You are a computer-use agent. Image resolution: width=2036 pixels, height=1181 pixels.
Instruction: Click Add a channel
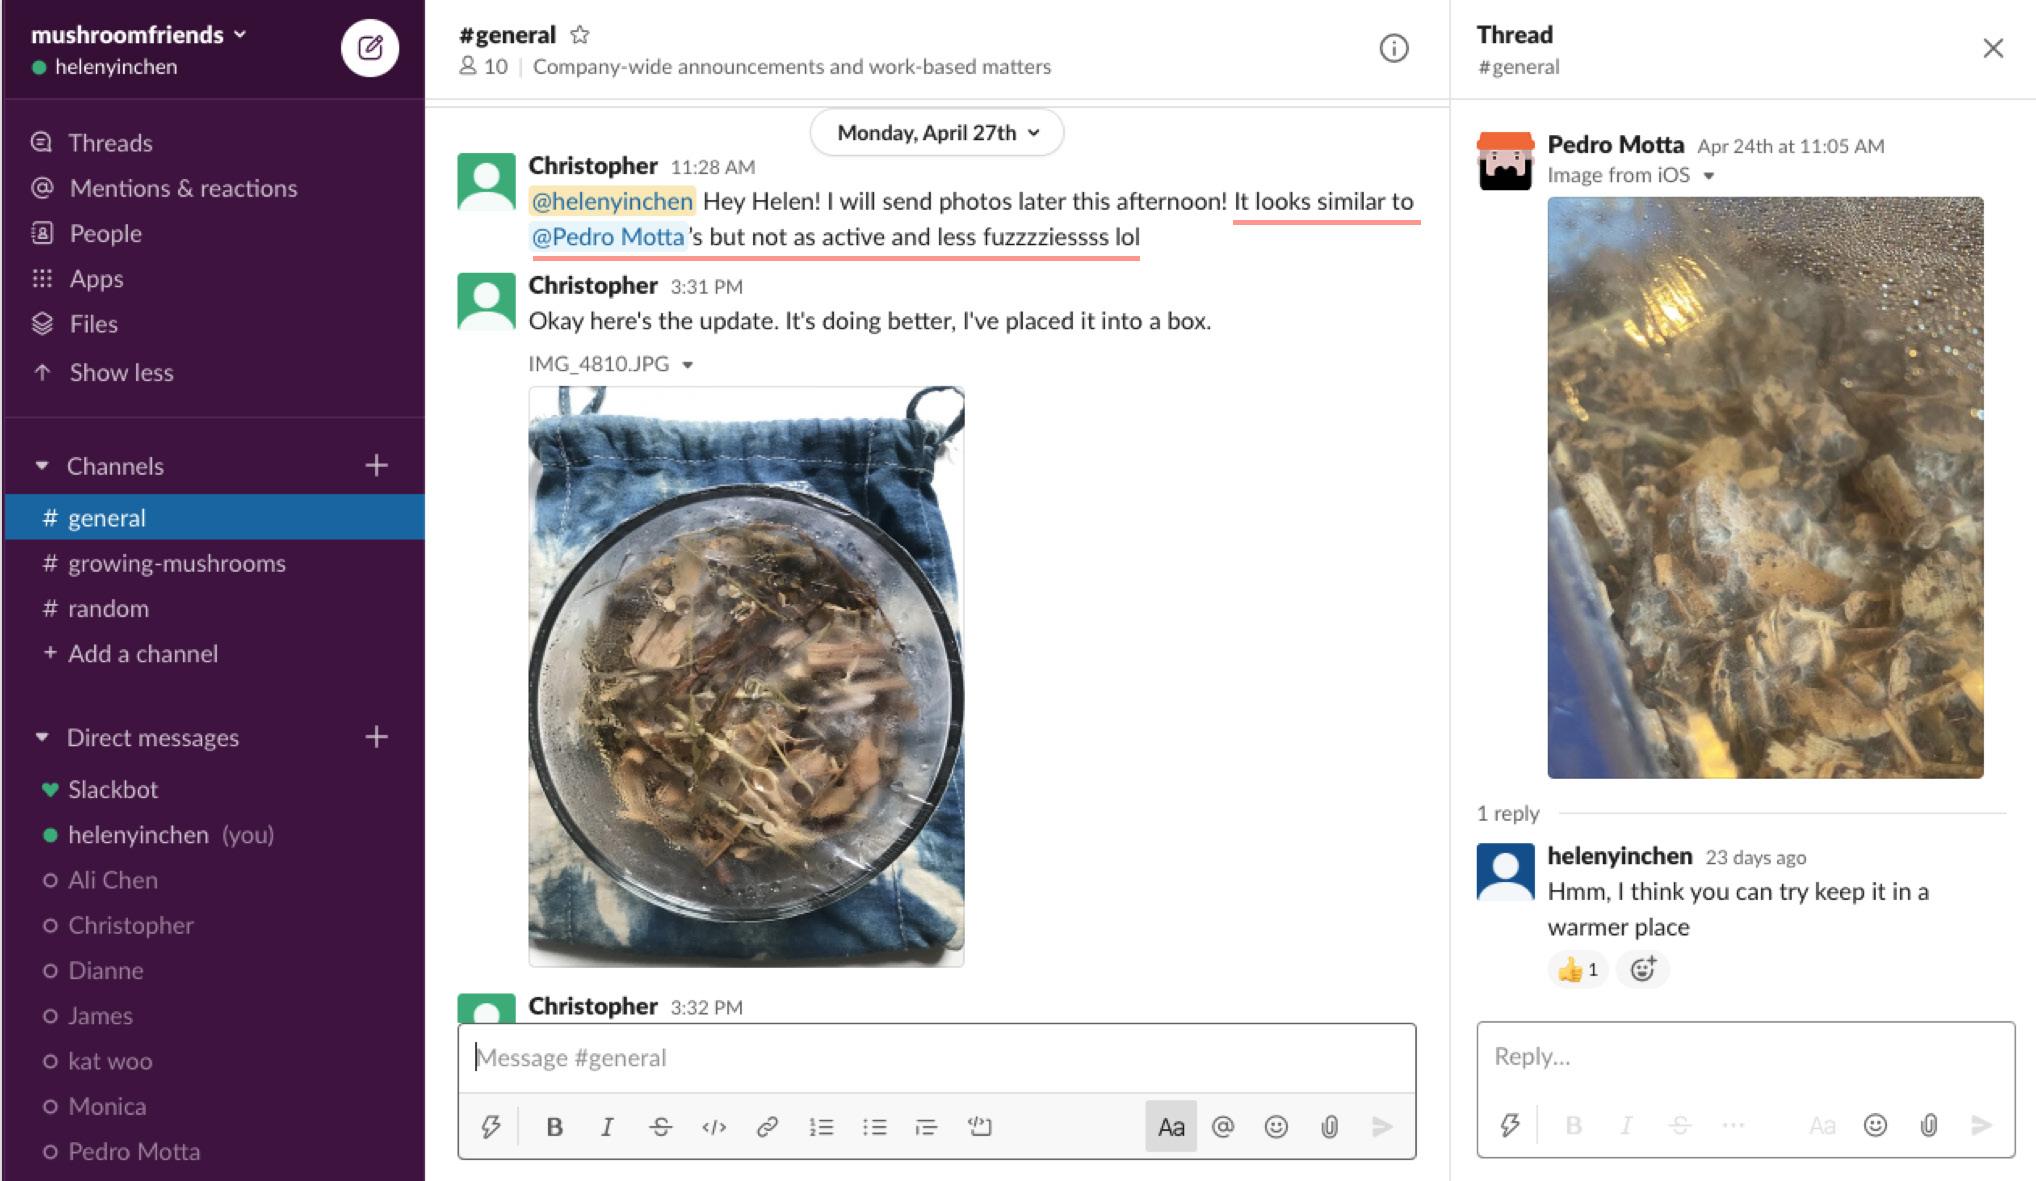click(x=142, y=654)
